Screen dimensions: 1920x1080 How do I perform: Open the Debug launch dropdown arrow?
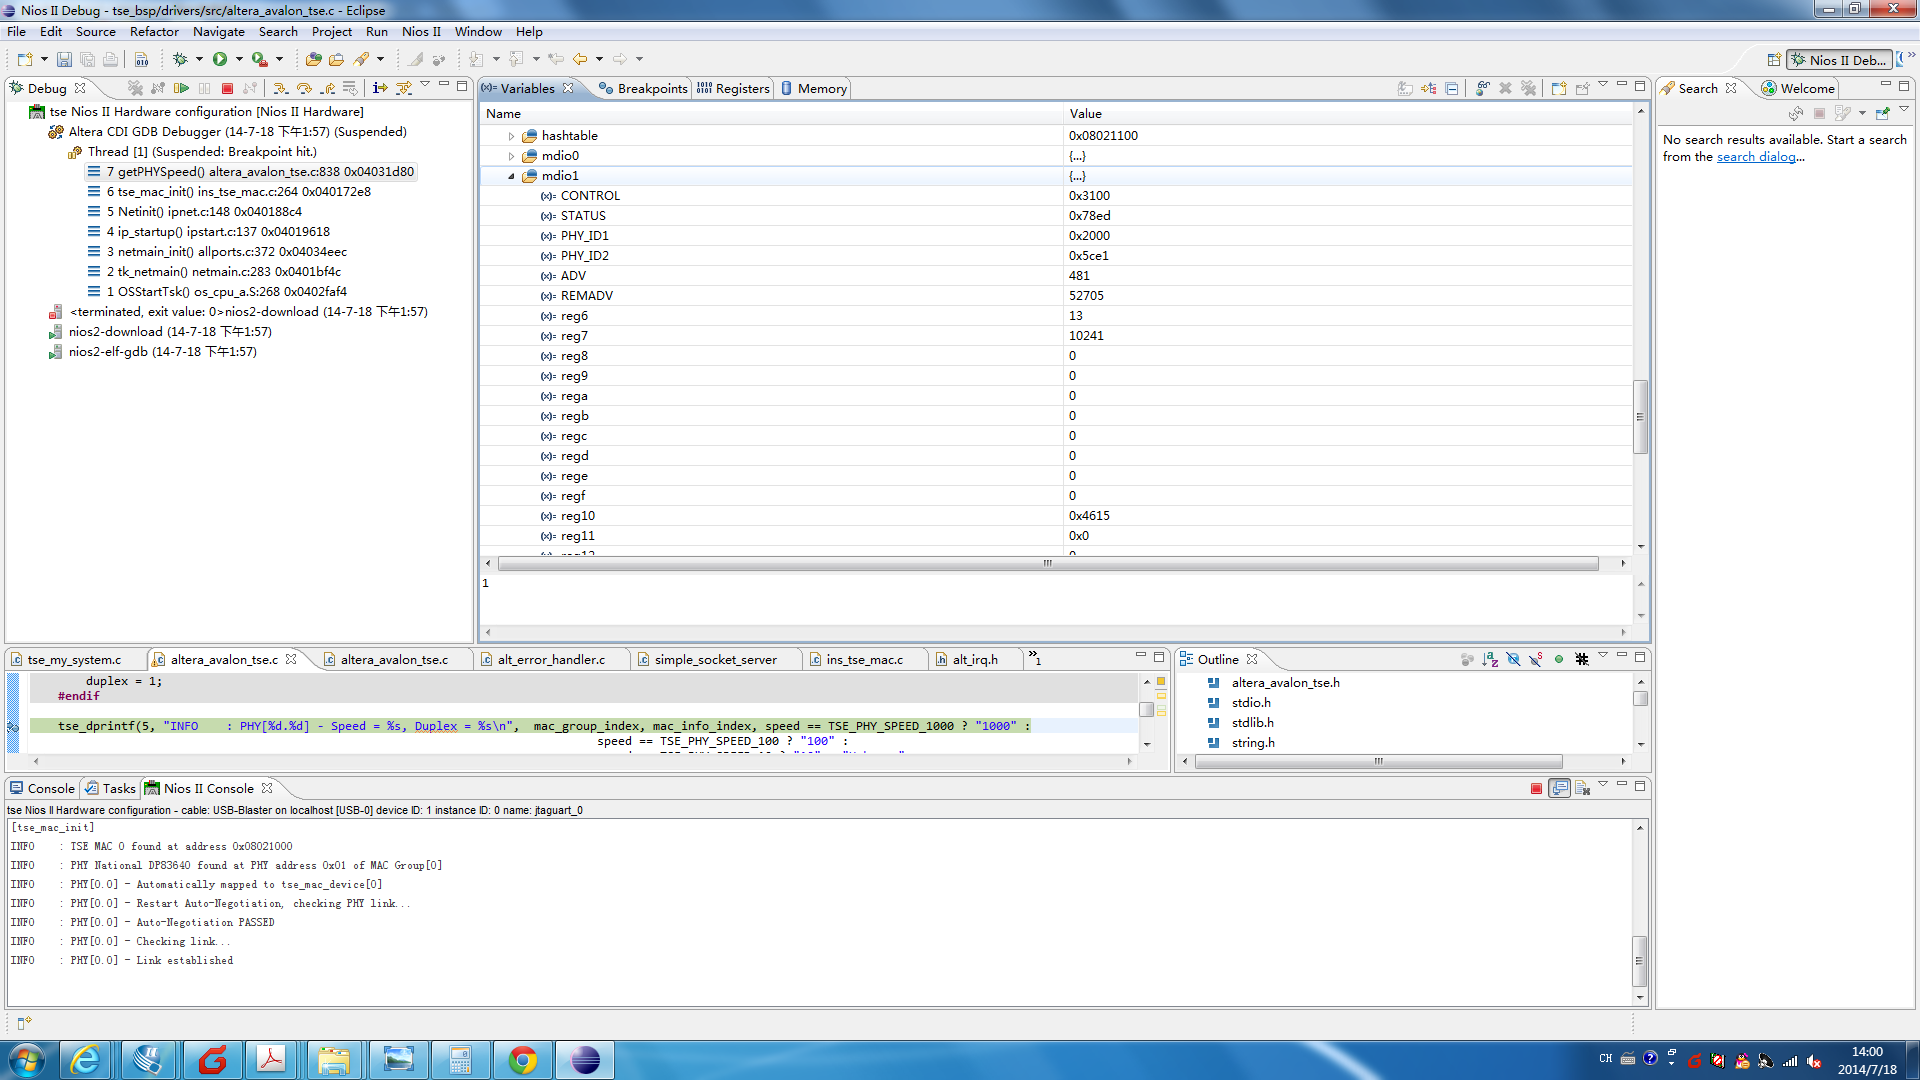coord(199,60)
